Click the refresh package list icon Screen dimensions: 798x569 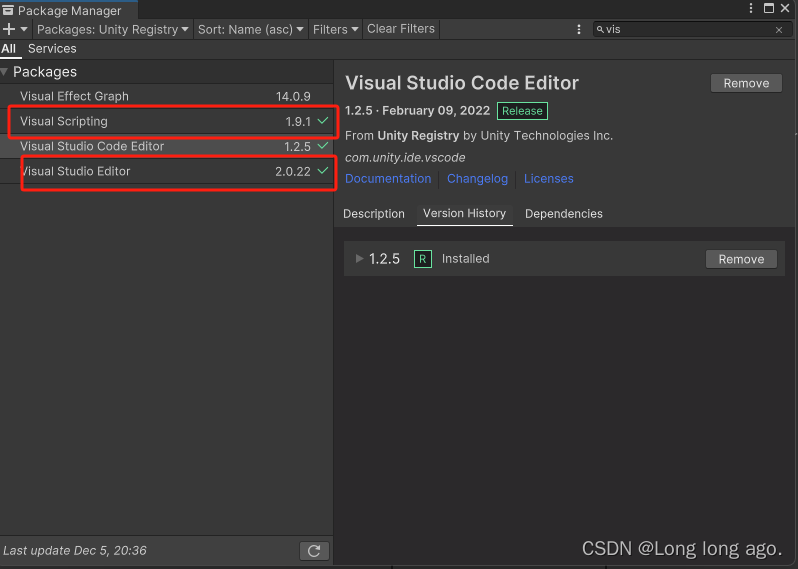click(x=314, y=551)
